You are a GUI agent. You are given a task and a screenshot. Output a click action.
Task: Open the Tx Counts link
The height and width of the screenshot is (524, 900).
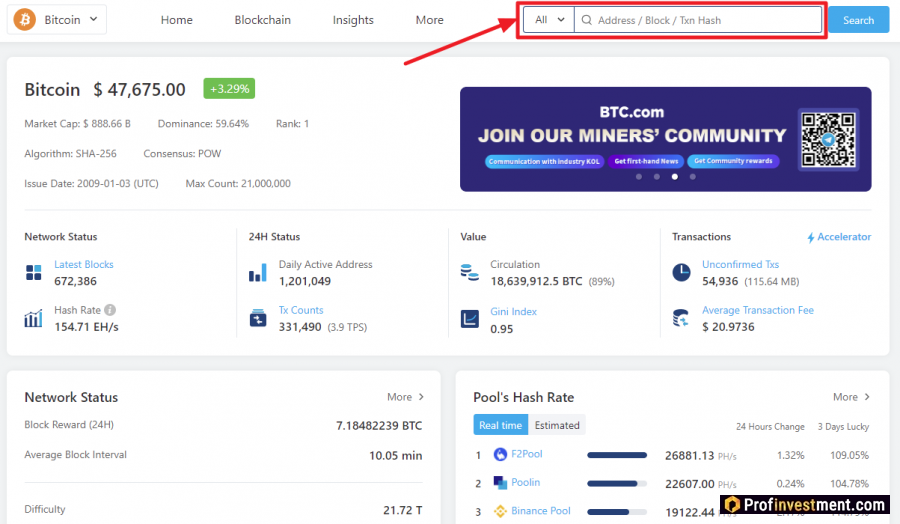pos(301,310)
